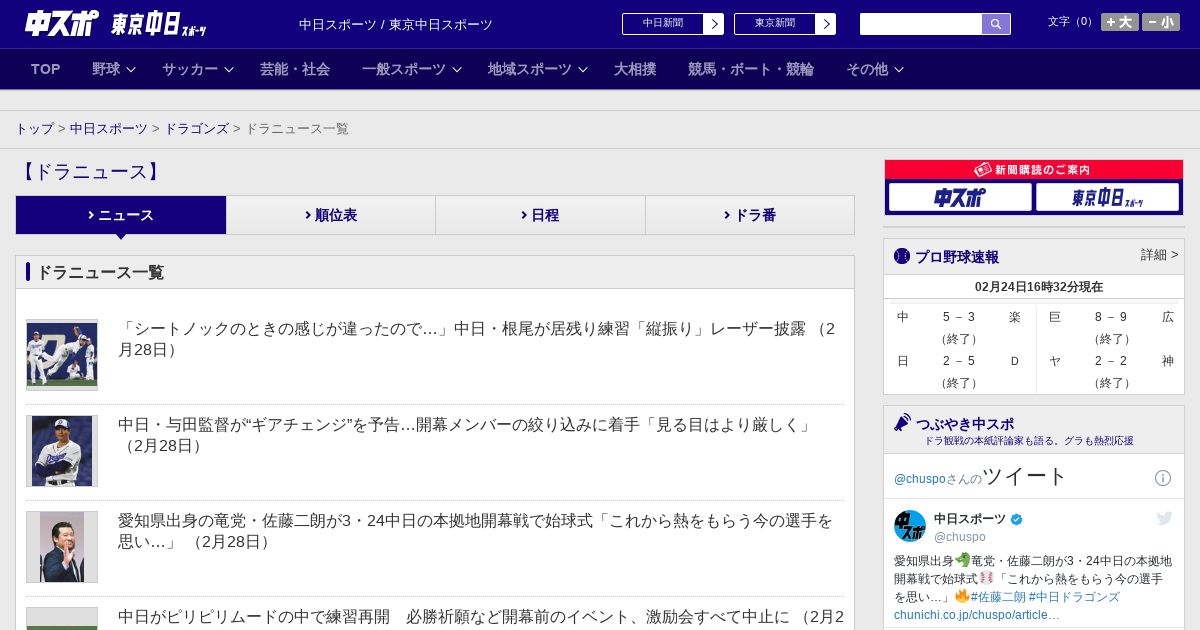Open the 野球 navigation menu
The height and width of the screenshot is (630, 1200).
pos(106,69)
